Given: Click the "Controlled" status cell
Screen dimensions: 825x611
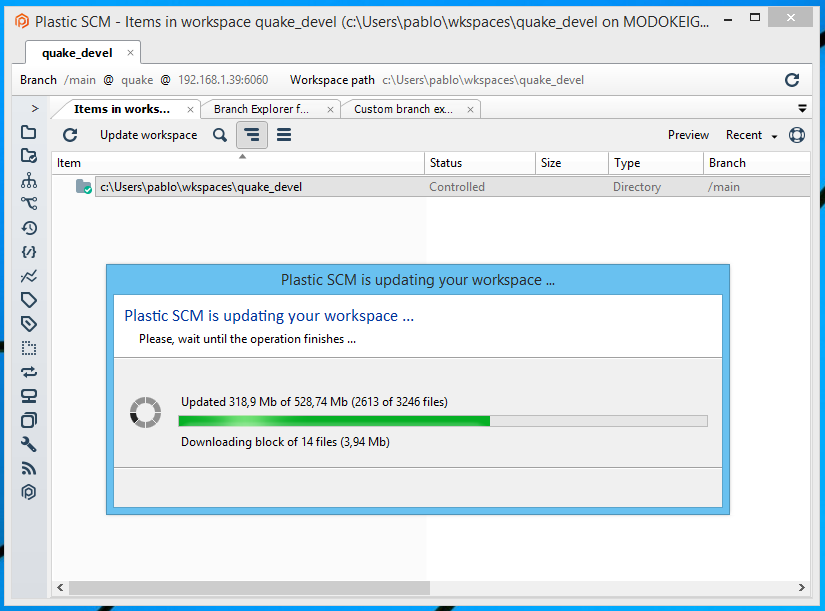Looking at the screenshot, I should point(457,187).
